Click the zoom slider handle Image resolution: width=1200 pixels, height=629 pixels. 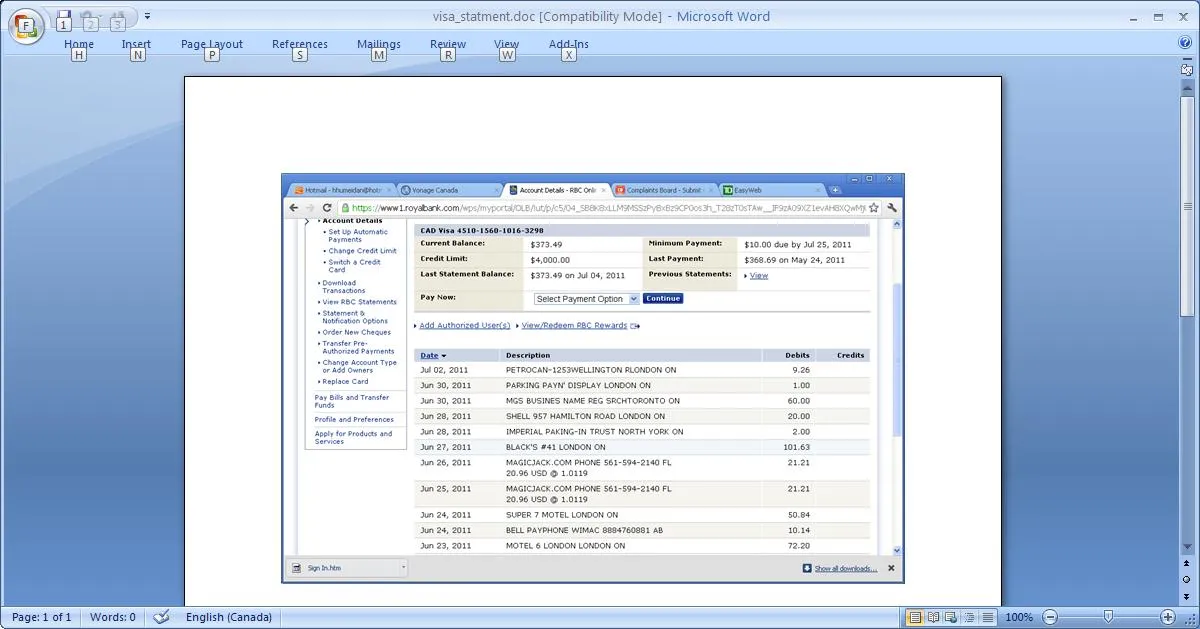[x=1108, y=617]
